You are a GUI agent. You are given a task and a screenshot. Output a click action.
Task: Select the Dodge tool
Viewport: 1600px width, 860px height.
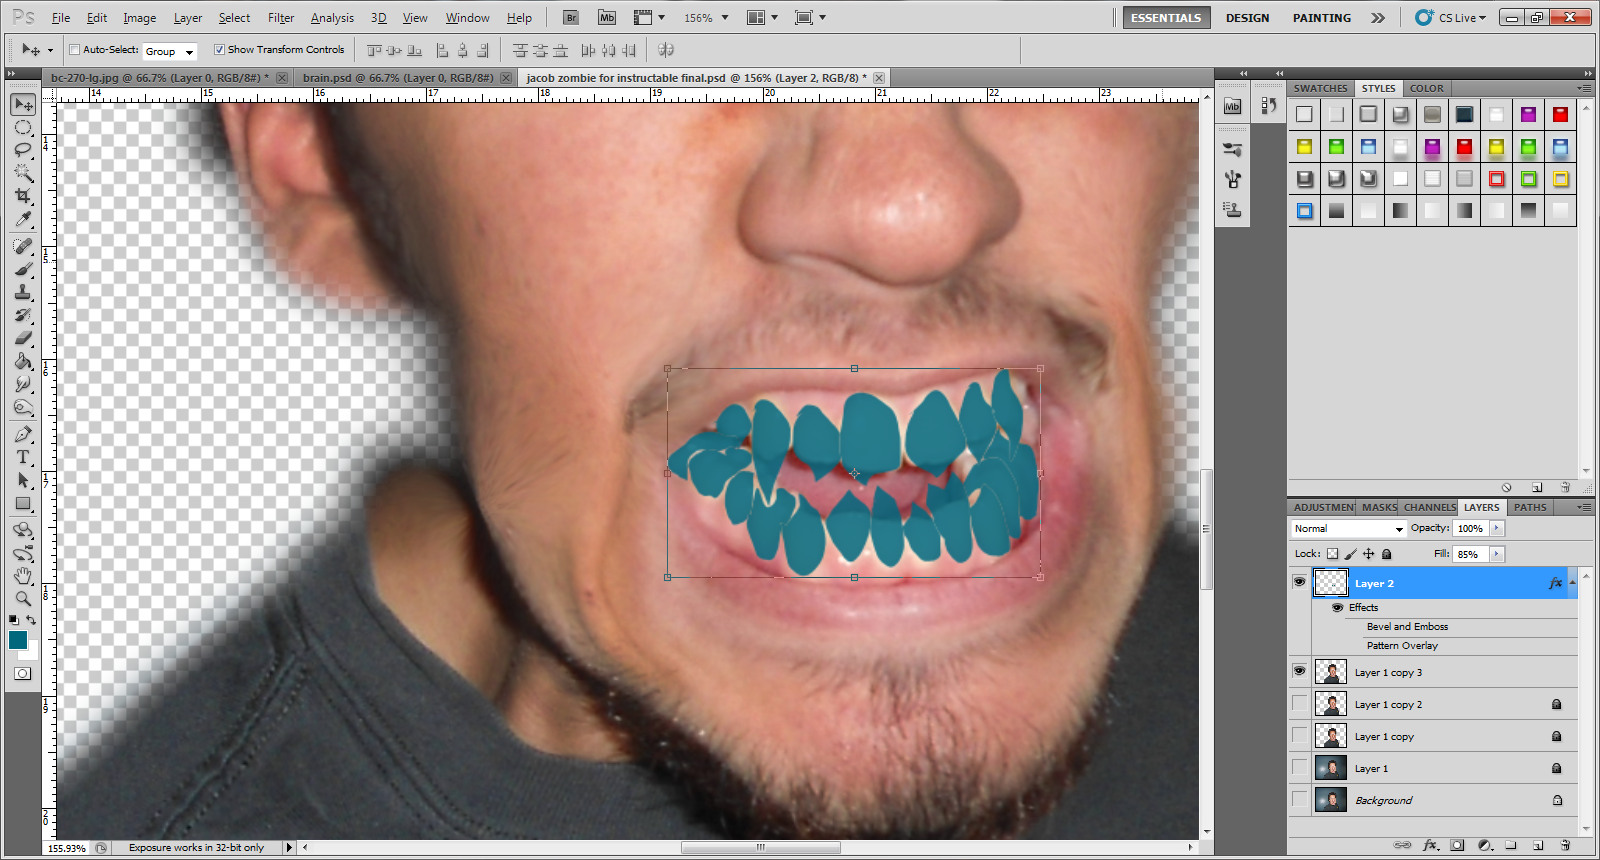pyautogui.click(x=23, y=407)
